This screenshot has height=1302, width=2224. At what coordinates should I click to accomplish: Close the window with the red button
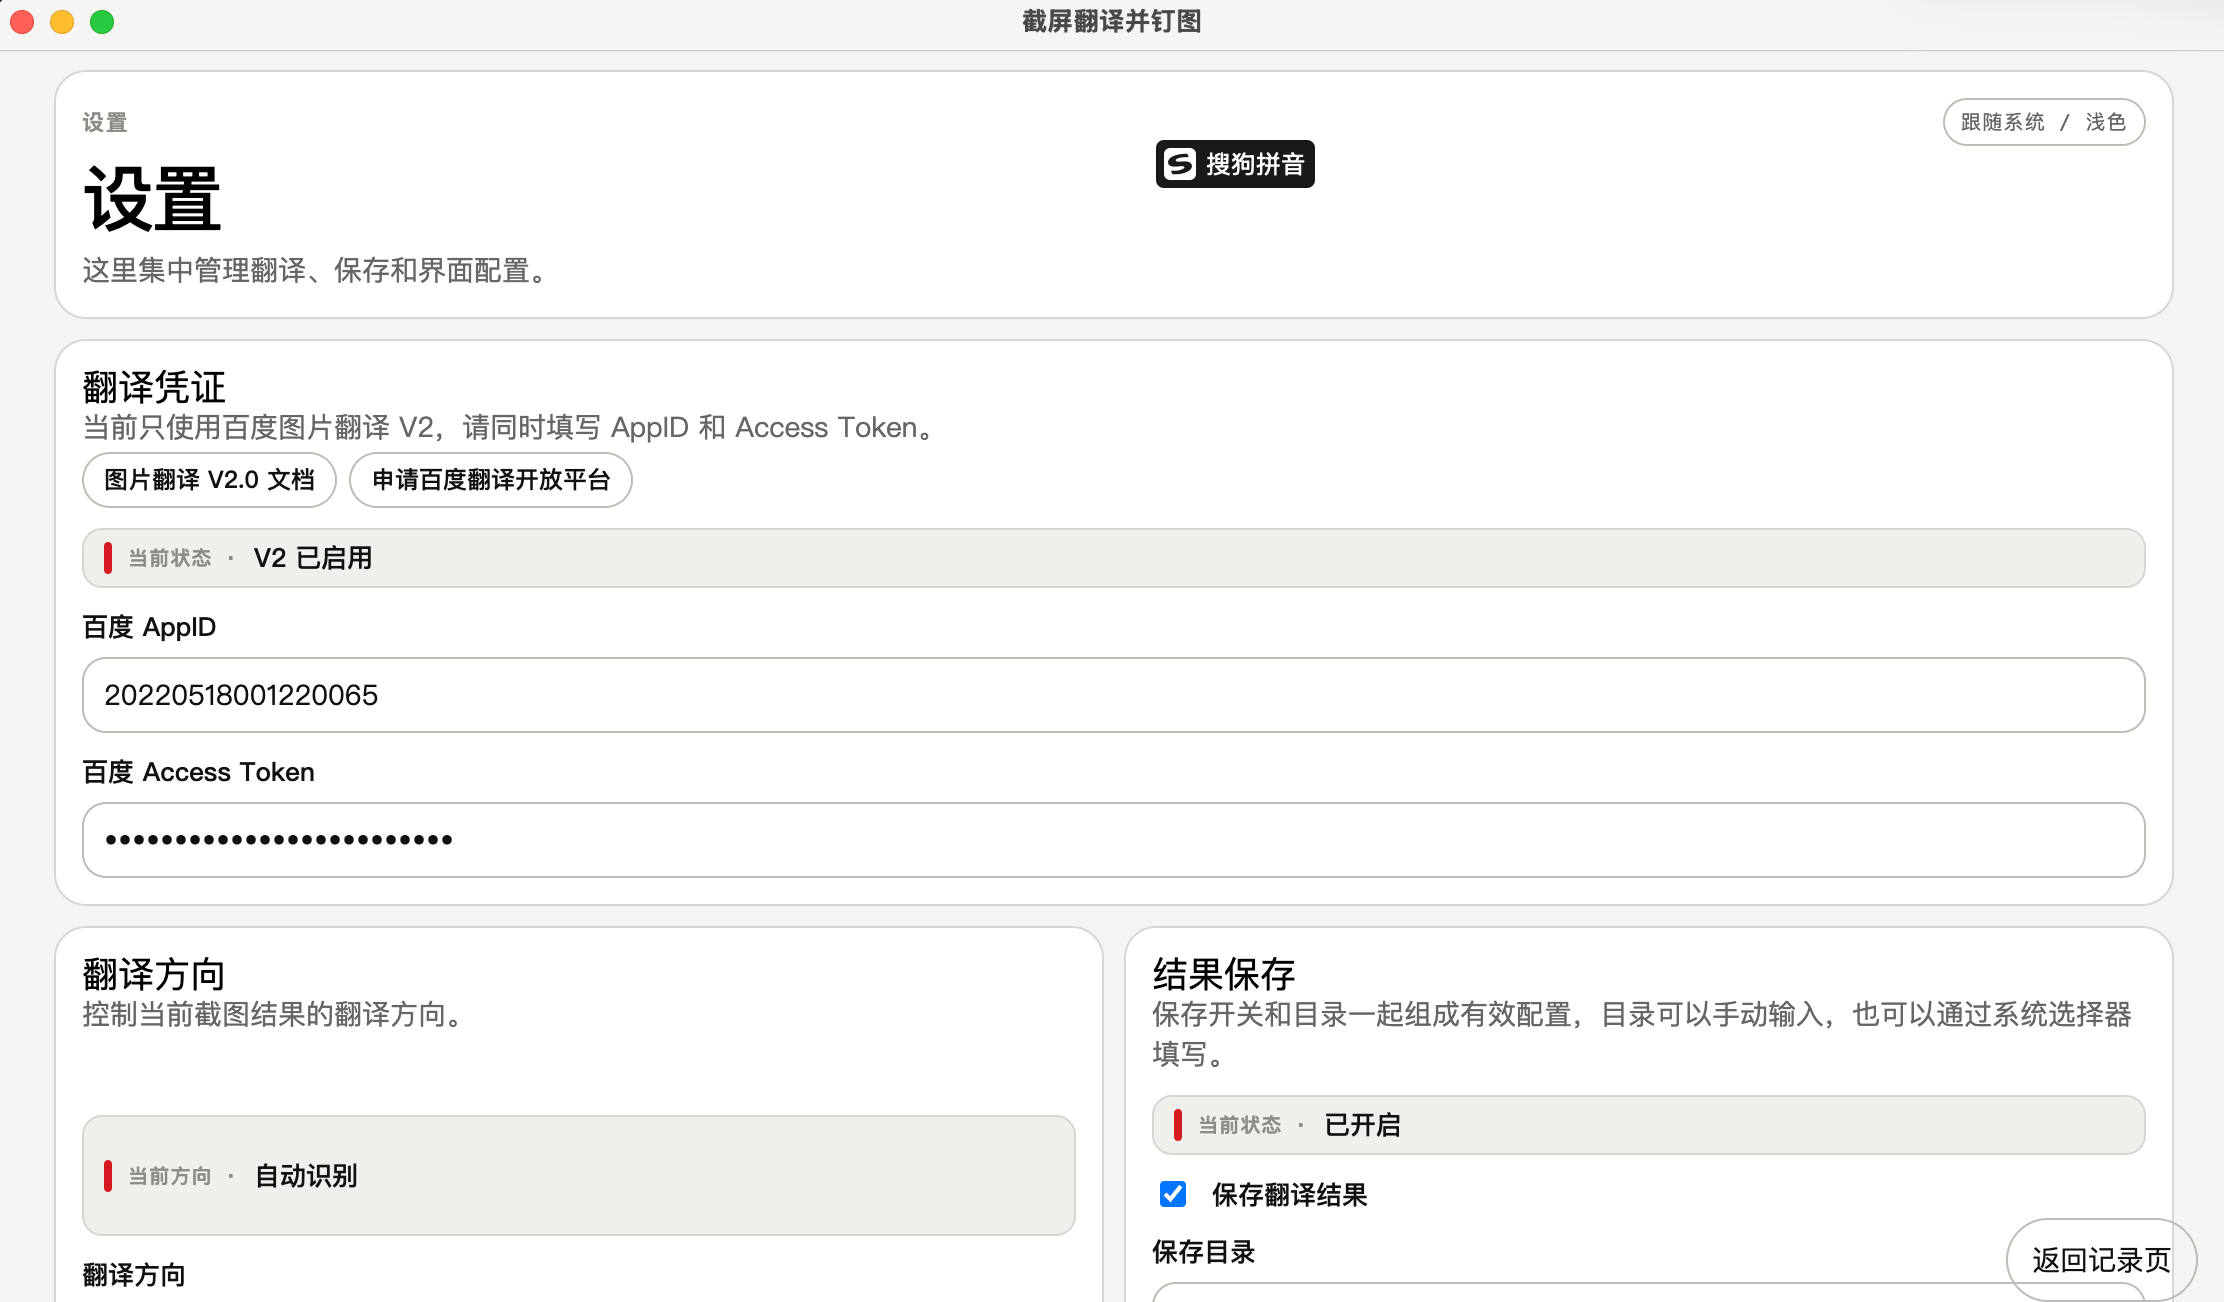pyautogui.click(x=22, y=22)
